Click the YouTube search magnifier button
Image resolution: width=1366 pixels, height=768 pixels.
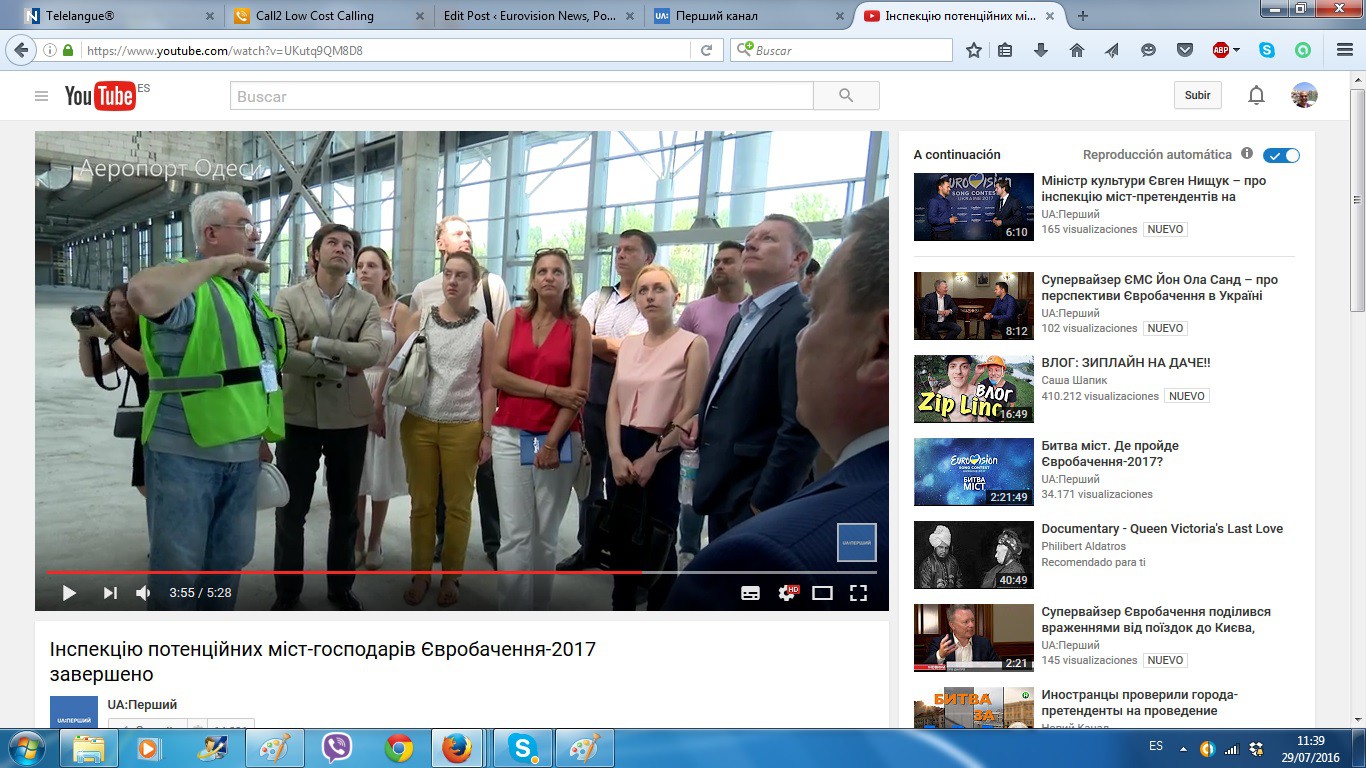[x=846, y=96]
